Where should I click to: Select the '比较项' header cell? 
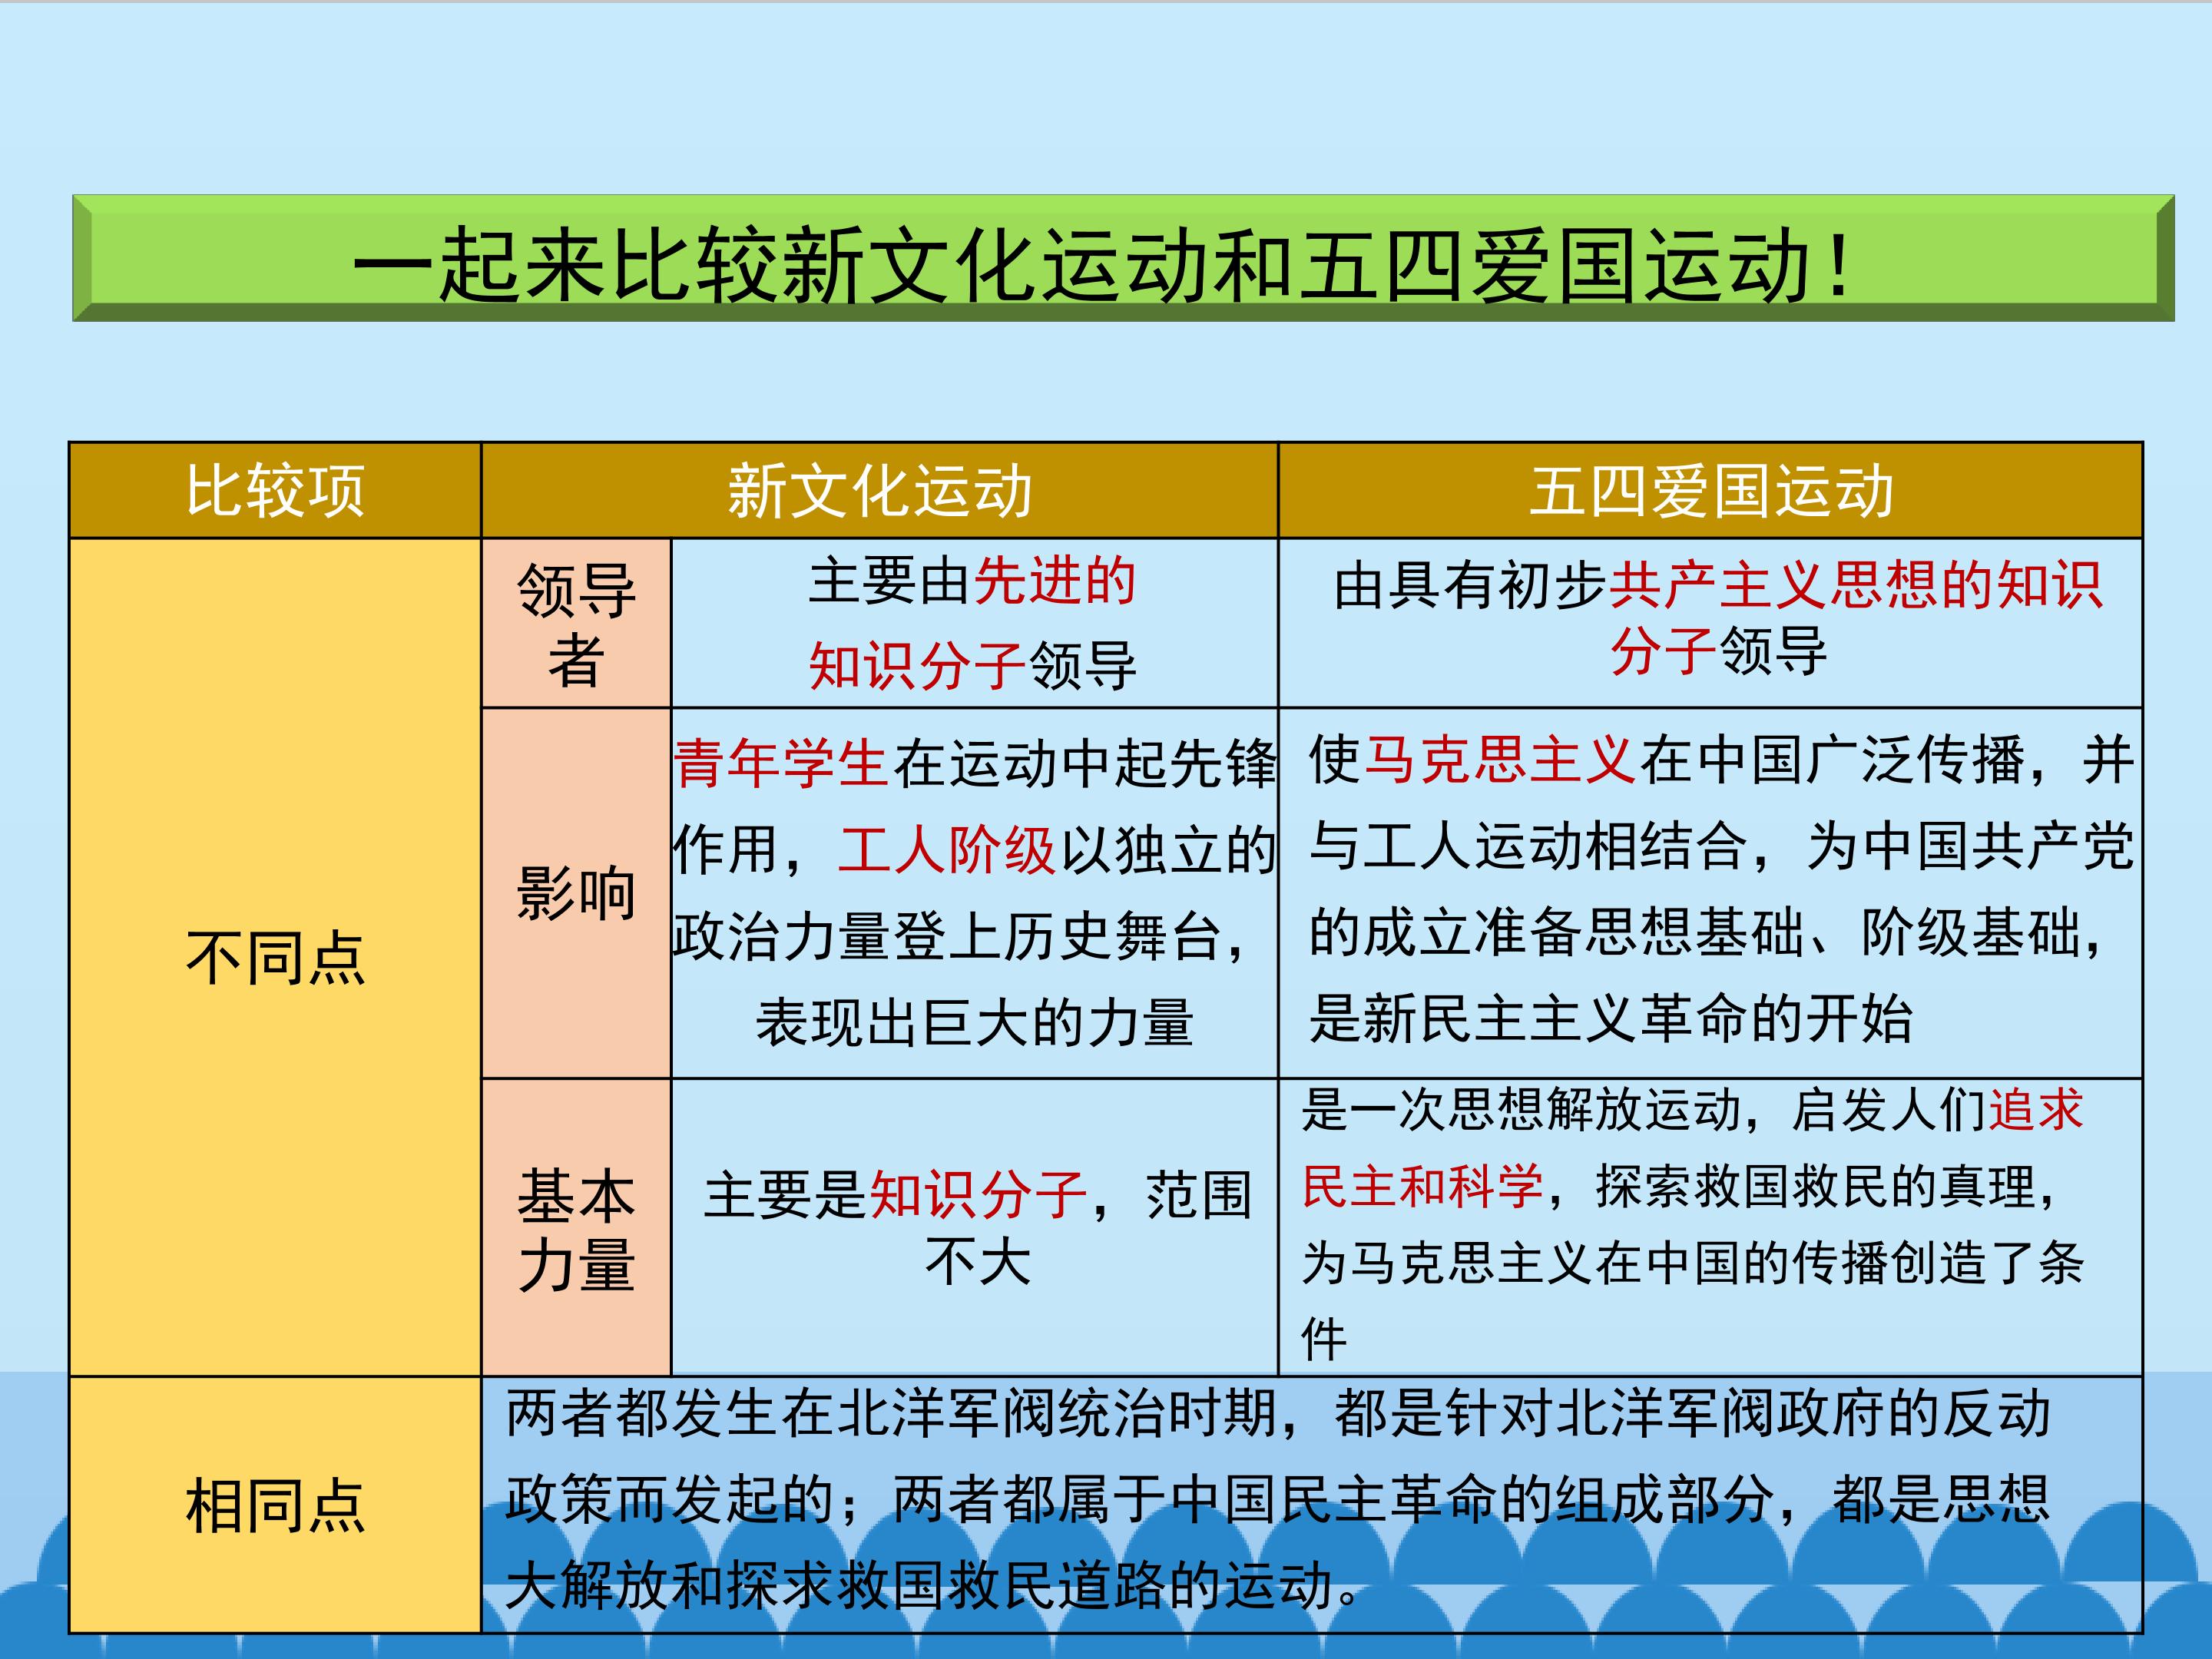coord(275,490)
